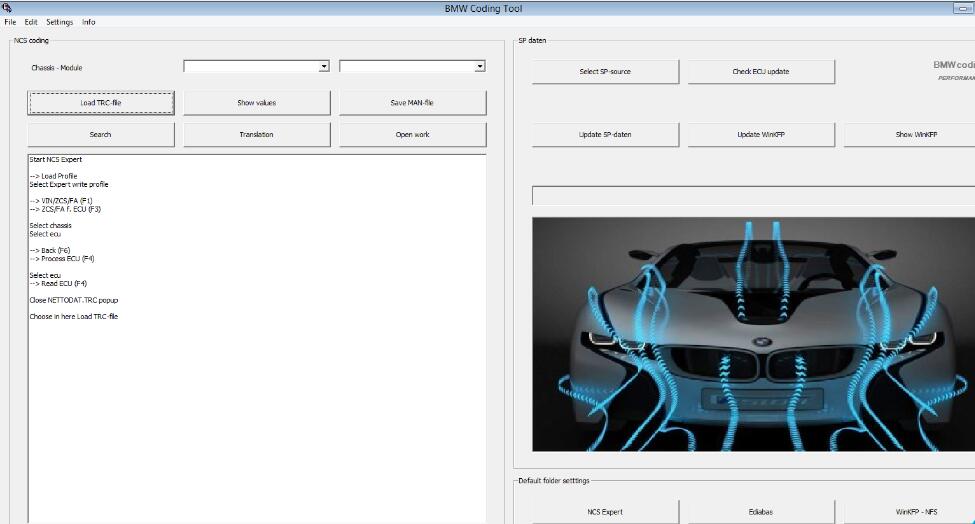The height and width of the screenshot is (524, 975).
Task: Click the Search button
Action: pos(101,135)
